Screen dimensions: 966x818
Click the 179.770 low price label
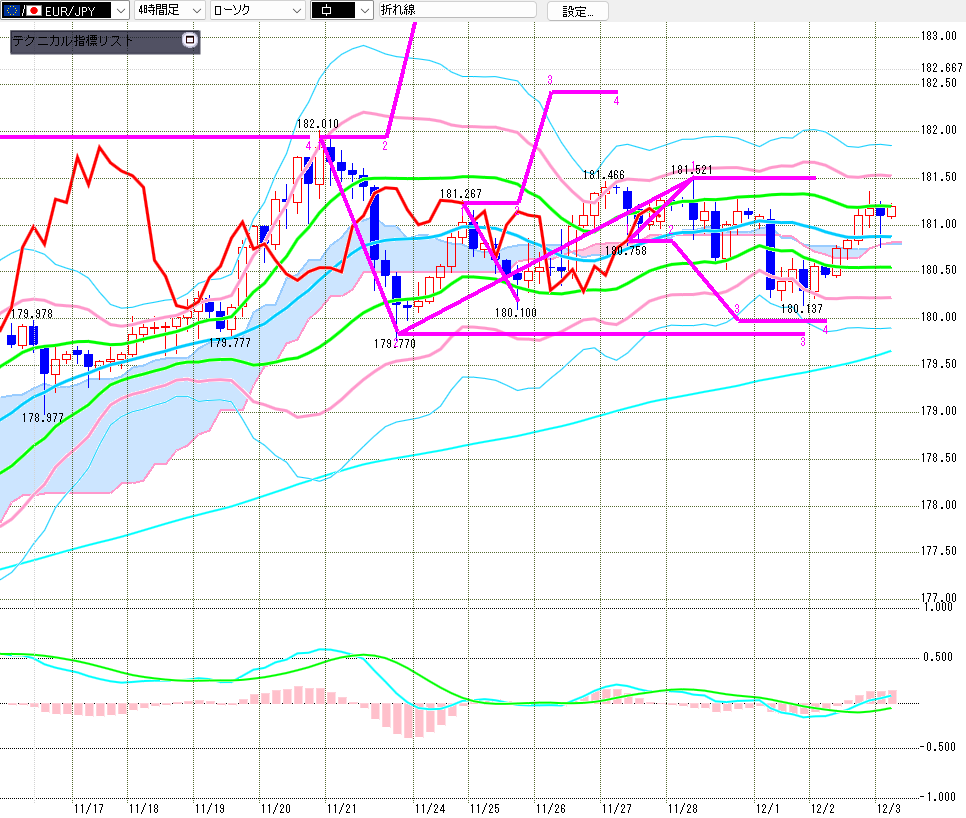pyautogui.click(x=397, y=343)
